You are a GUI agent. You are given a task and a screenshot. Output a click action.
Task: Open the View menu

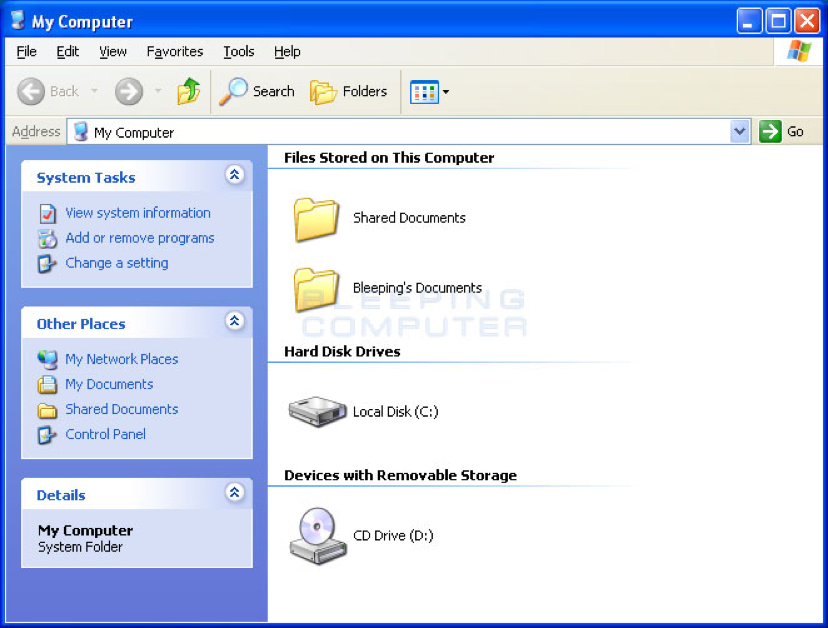[x=112, y=51]
